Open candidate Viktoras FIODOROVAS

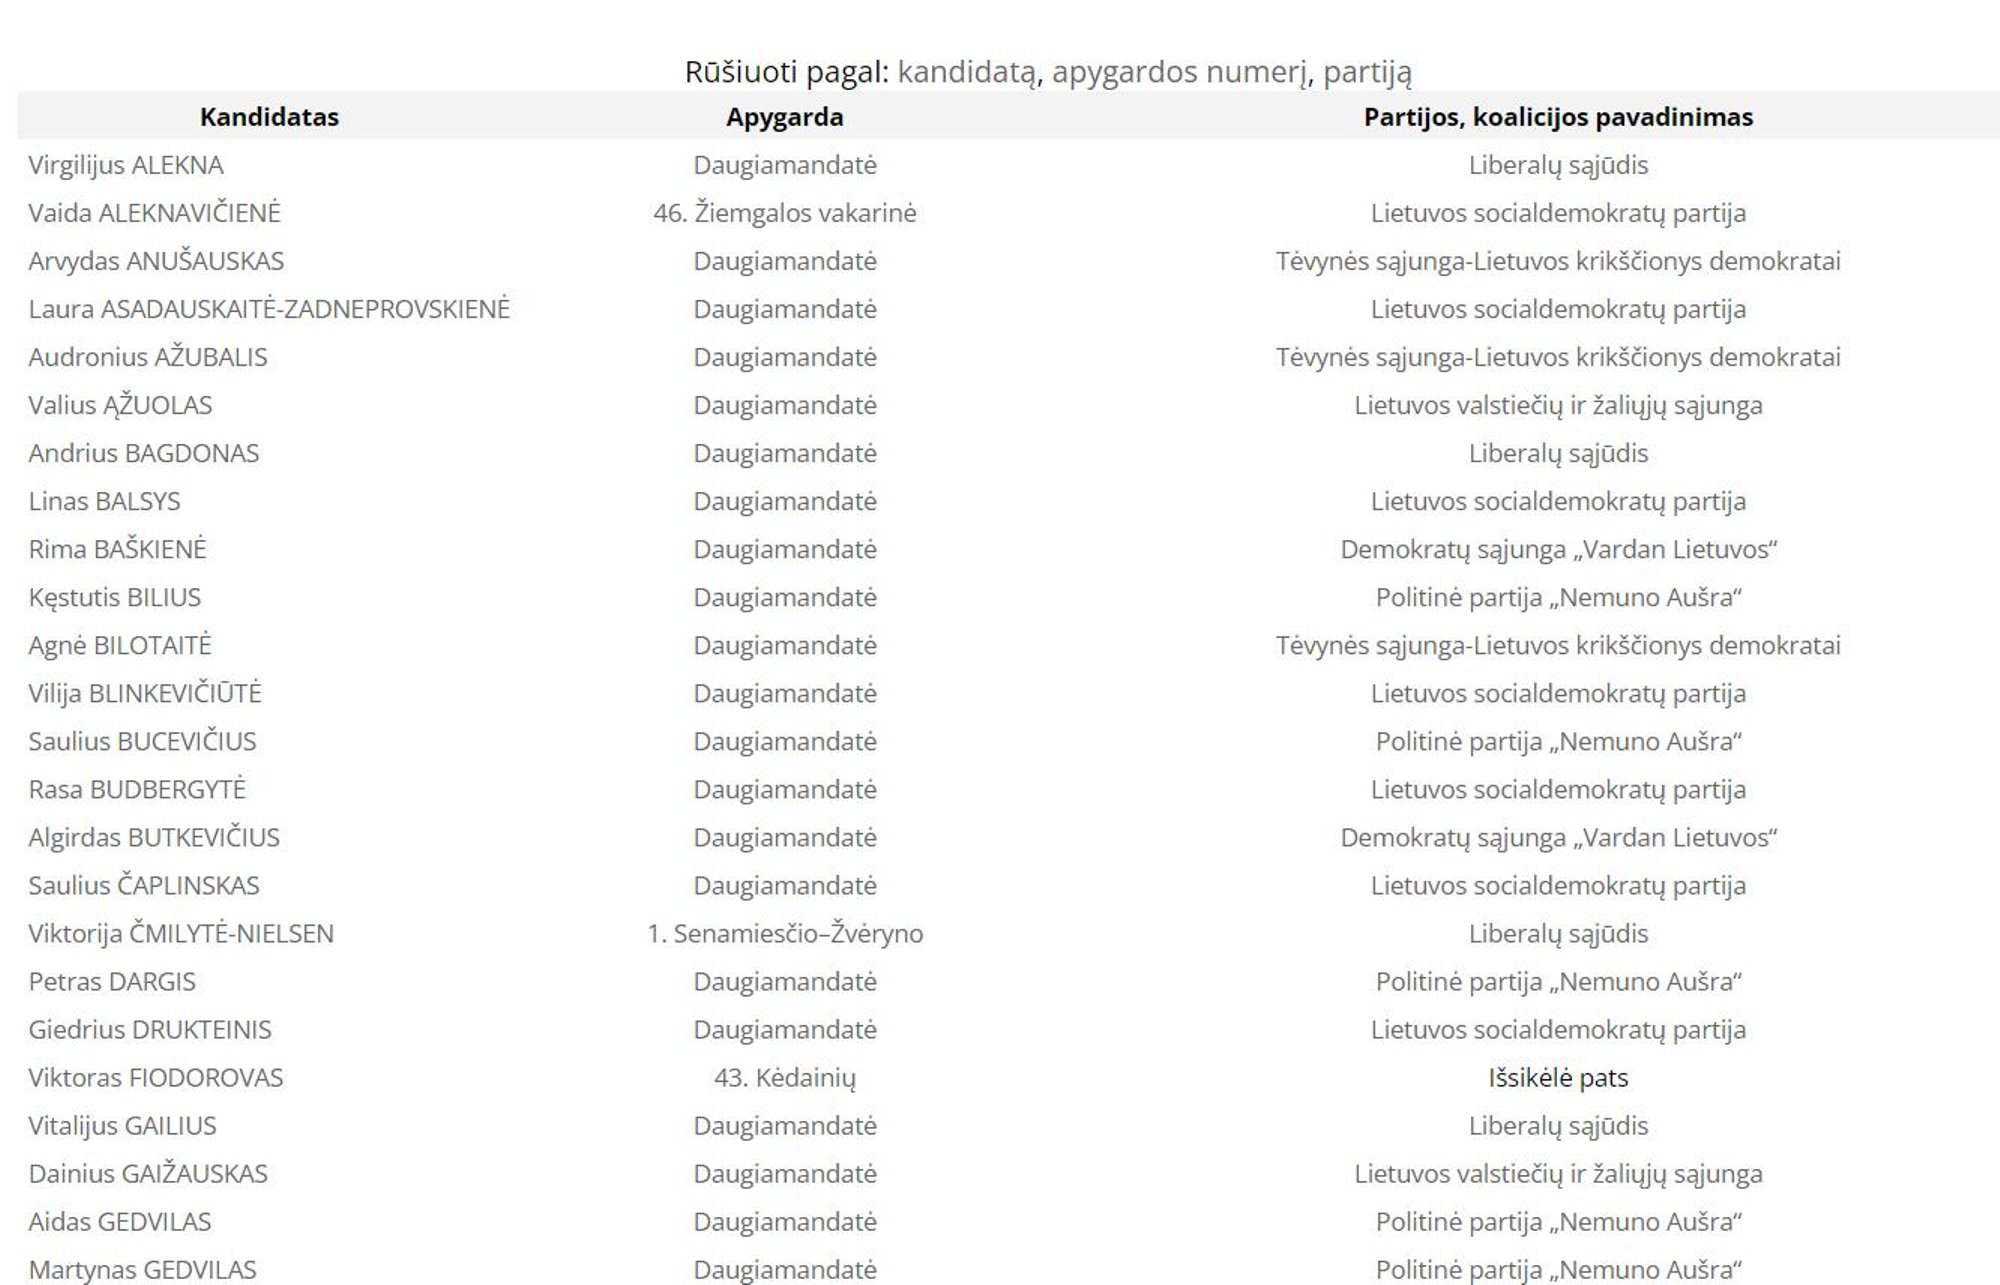pyautogui.click(x=156, y=1077)
